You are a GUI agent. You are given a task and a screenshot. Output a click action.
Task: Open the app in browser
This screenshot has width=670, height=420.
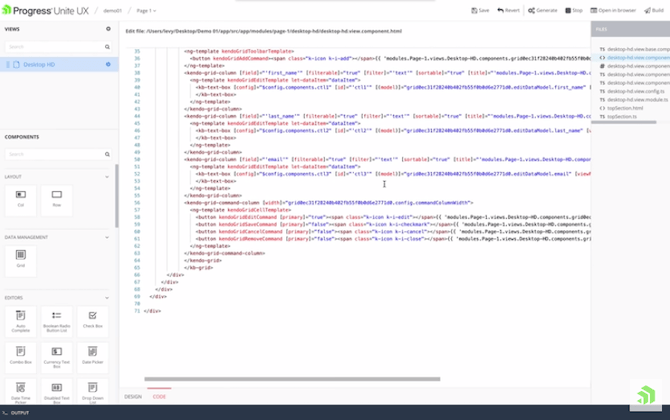(x=613, y=10)
